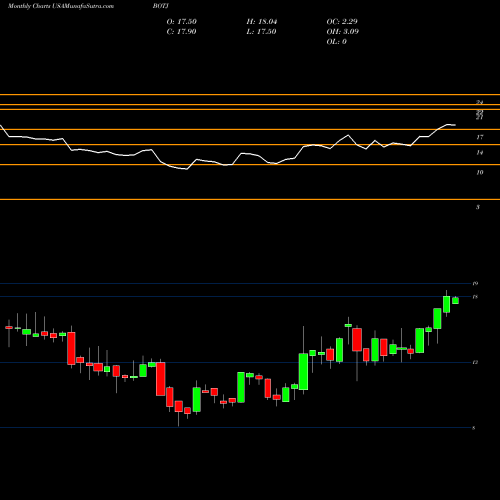Click the 'OH: 3.09' value
This screenshot has width=500, height=500.
pos(343,32)
